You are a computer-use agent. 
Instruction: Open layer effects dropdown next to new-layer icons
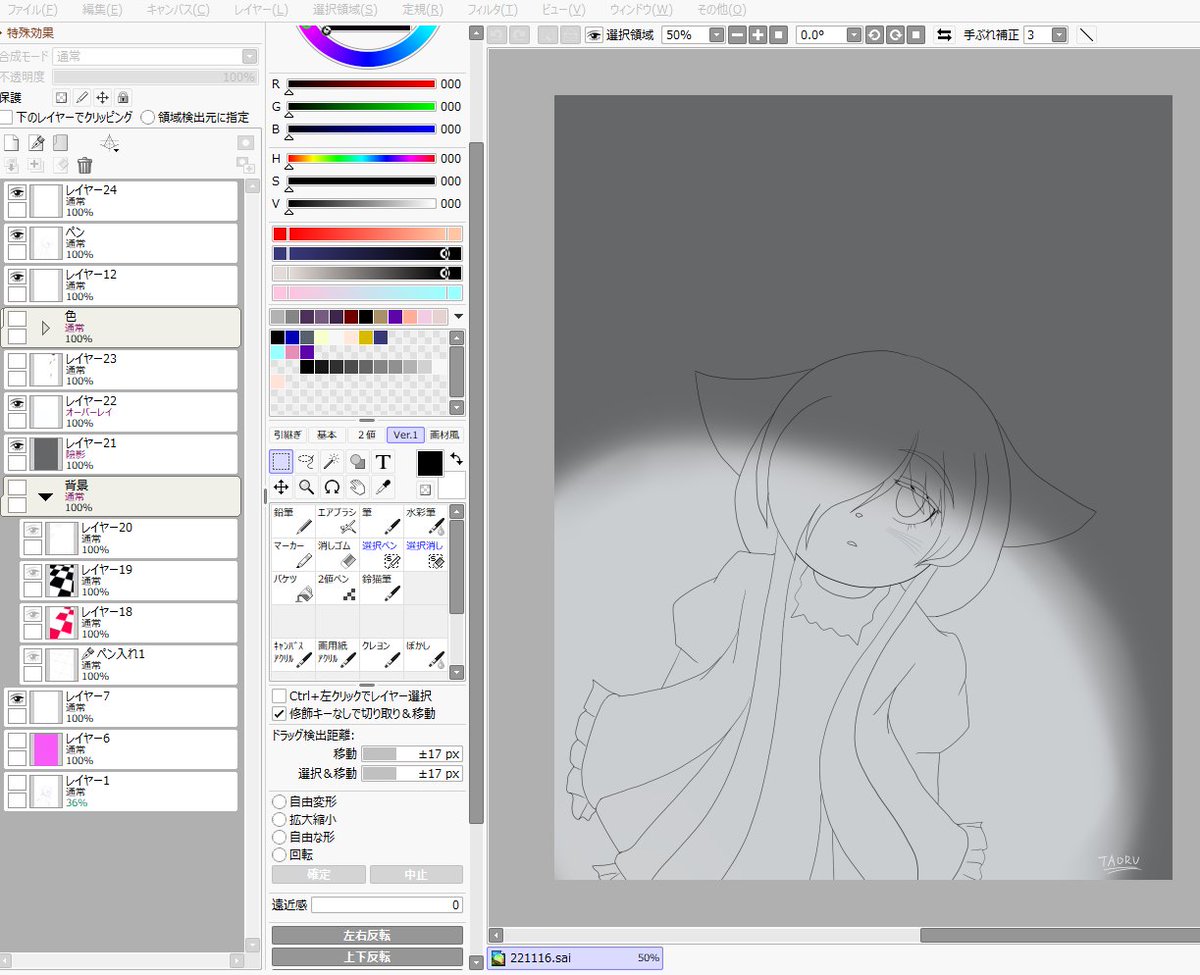tap(111, 143)
